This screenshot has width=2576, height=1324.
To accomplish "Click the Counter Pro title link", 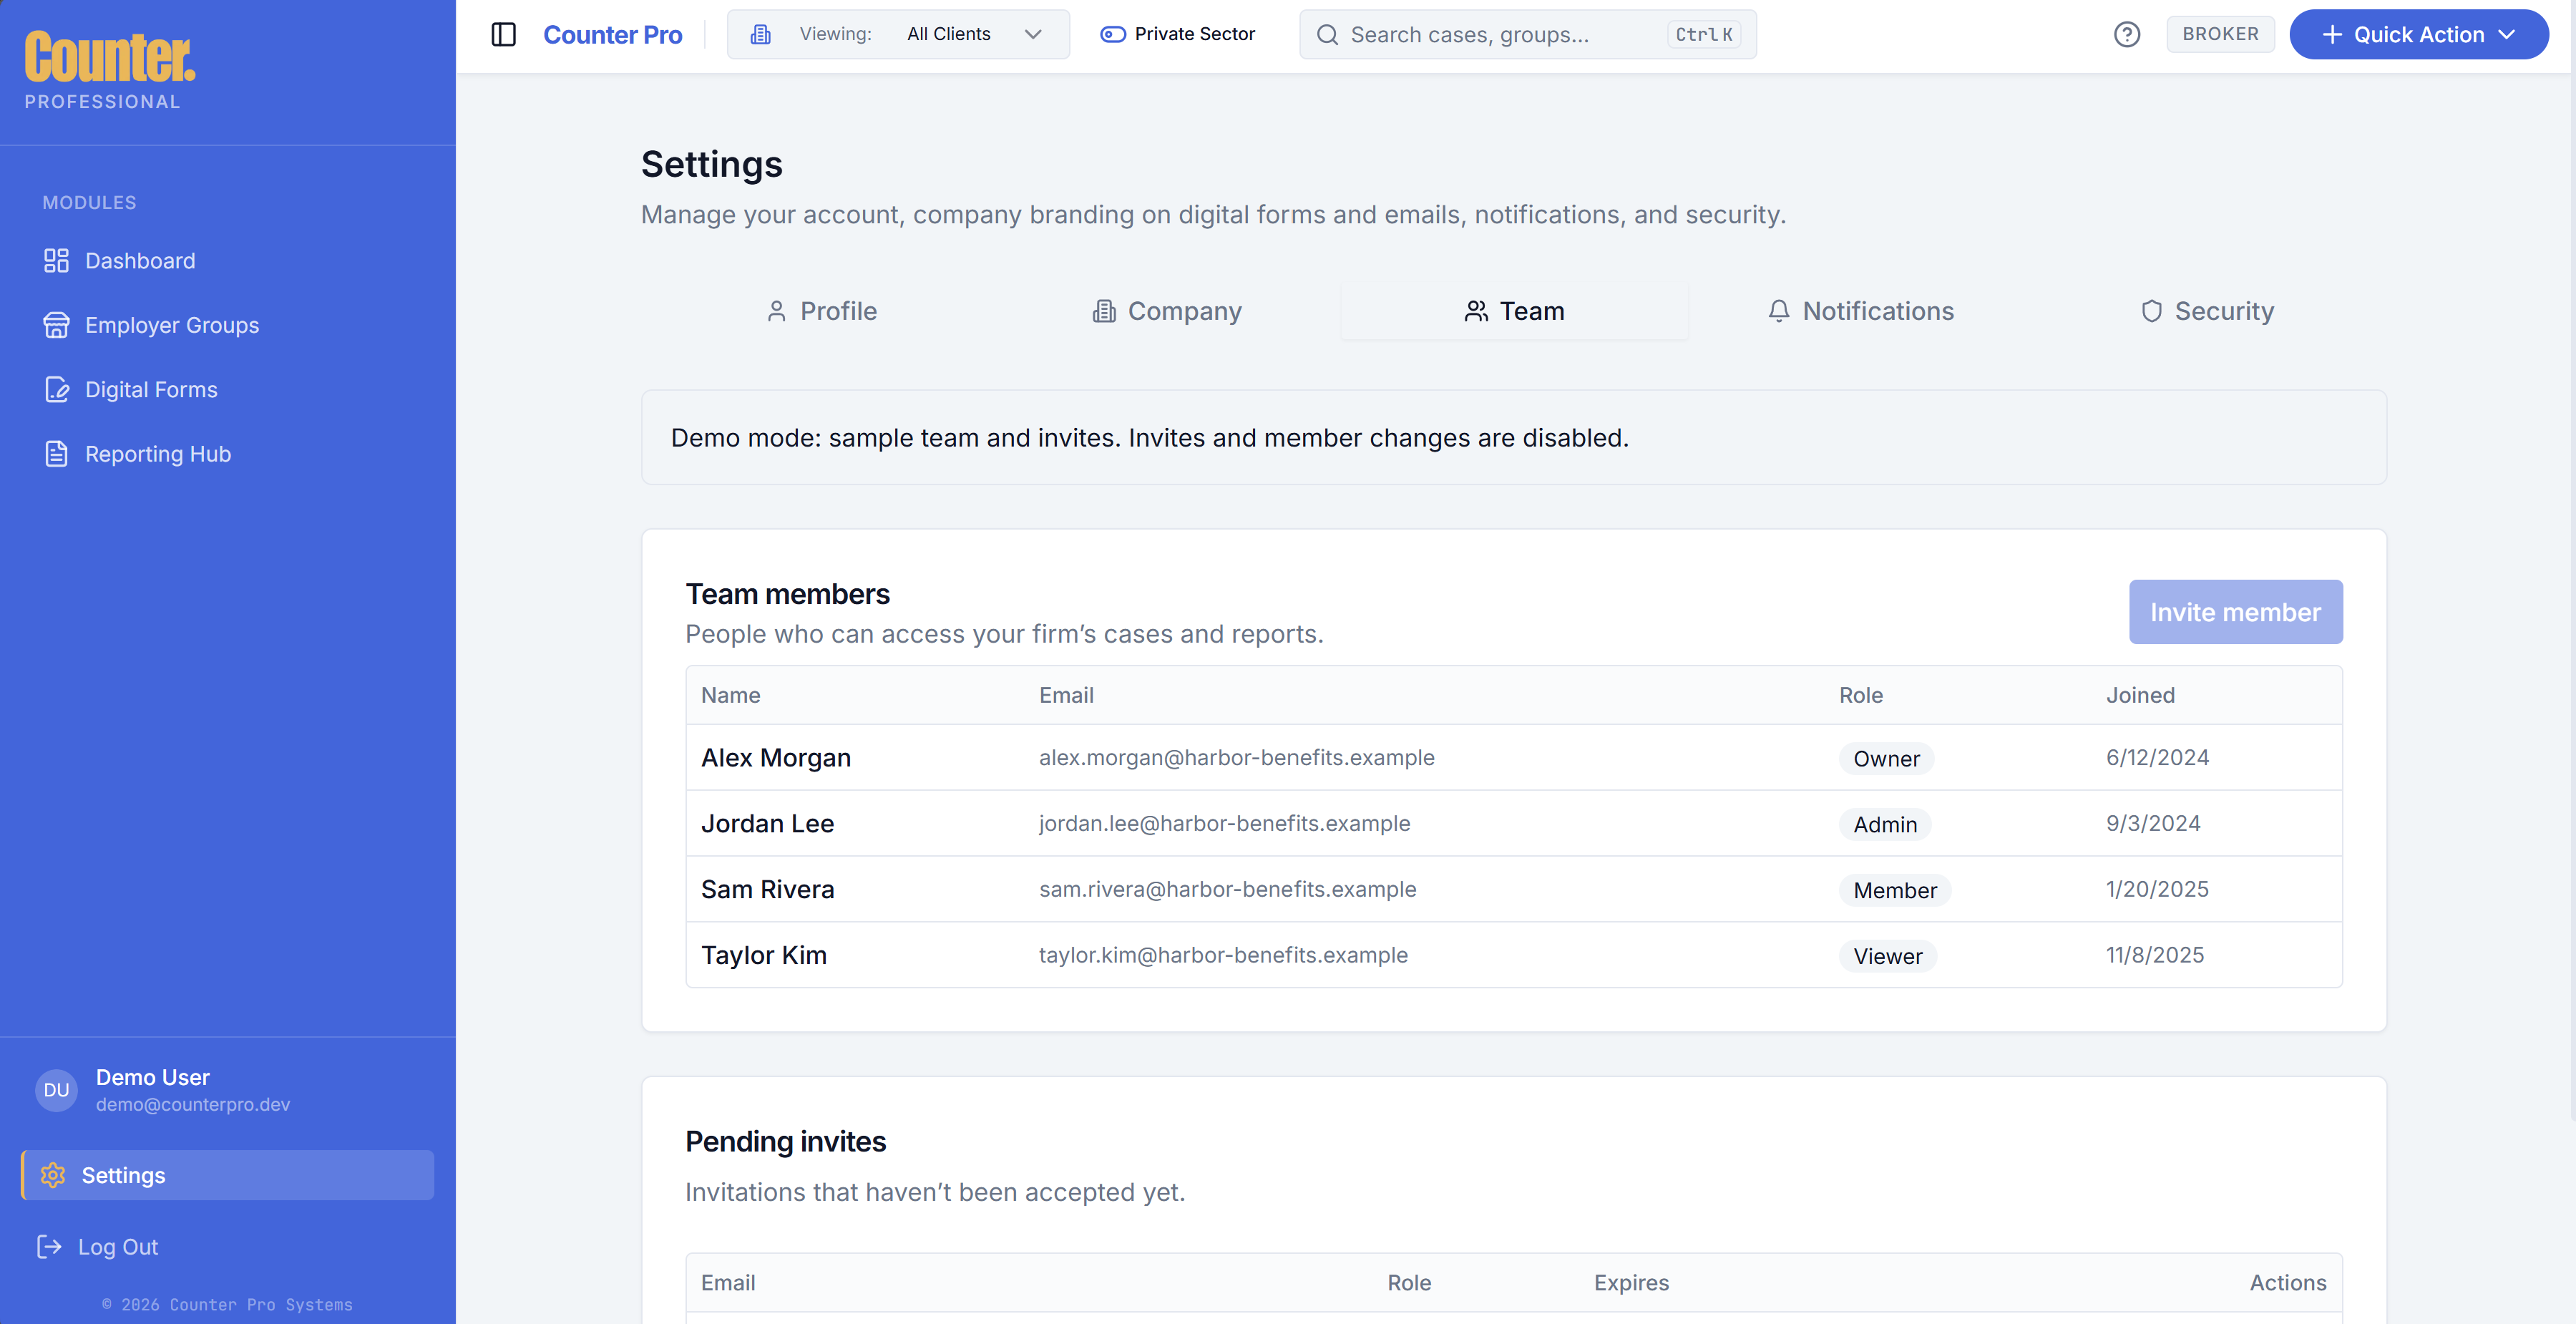I will point(612,35).
